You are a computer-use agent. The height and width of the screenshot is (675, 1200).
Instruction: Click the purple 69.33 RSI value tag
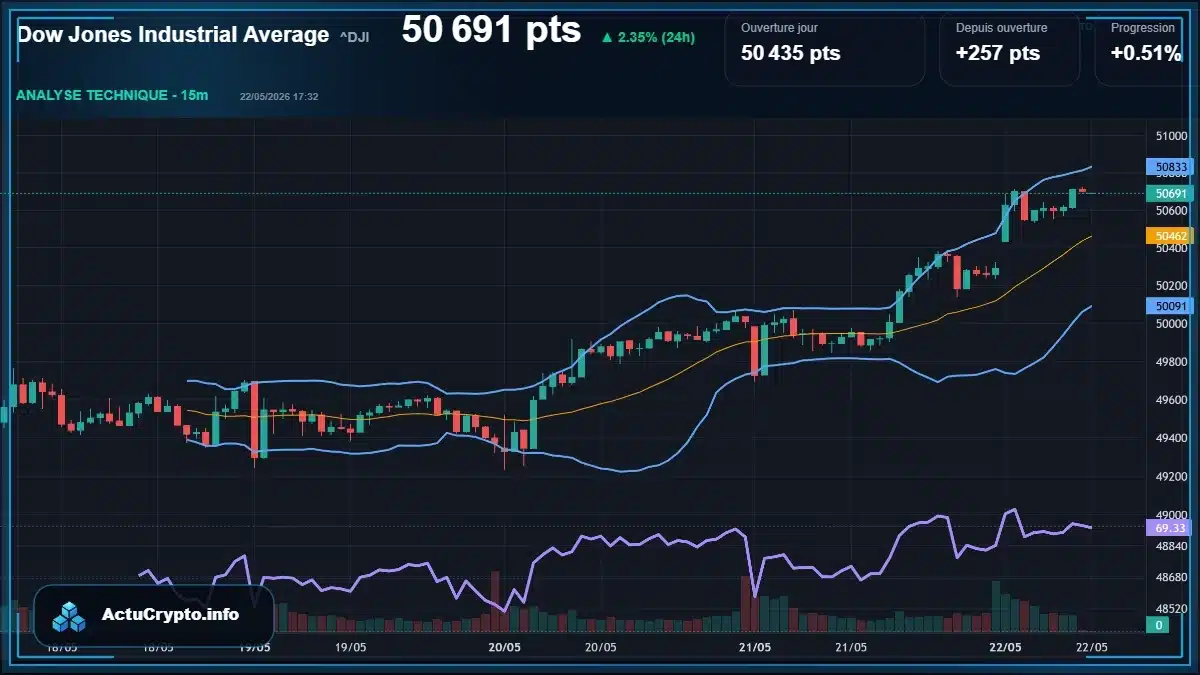pos(1170,528)
